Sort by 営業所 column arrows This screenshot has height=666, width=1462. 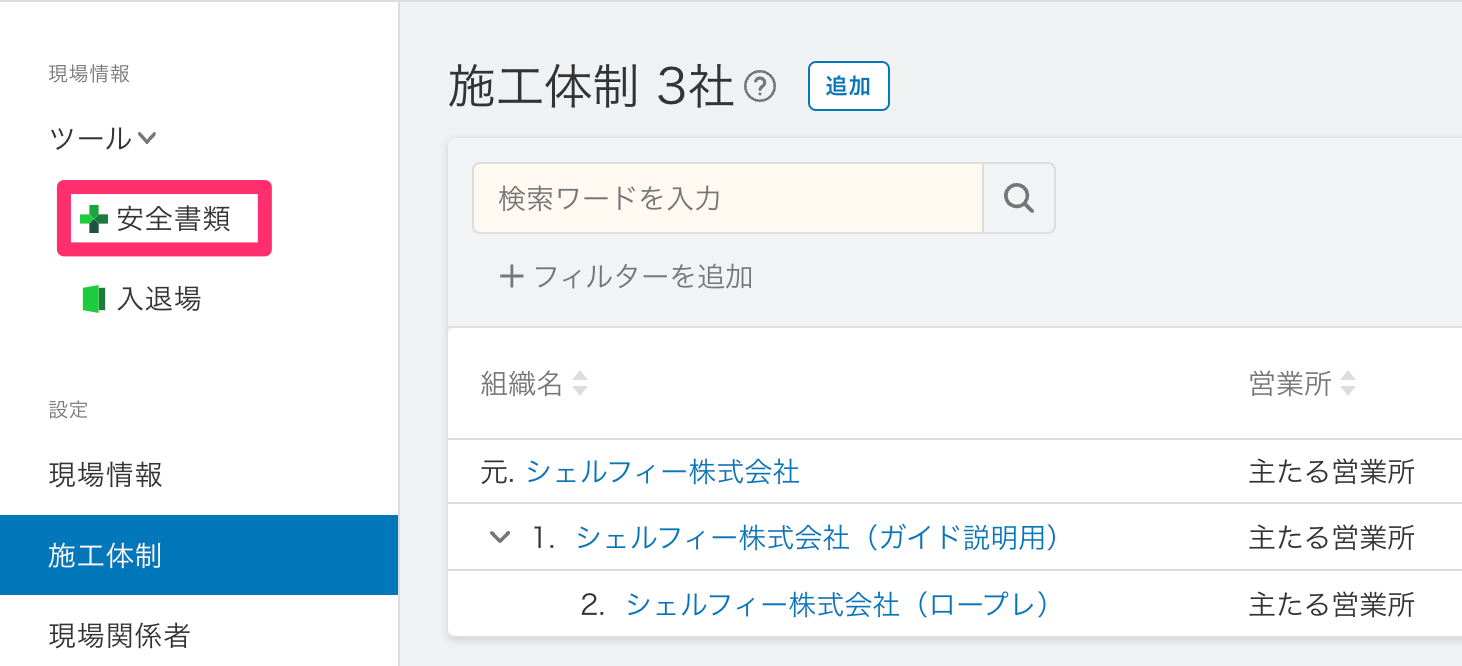1348,384
